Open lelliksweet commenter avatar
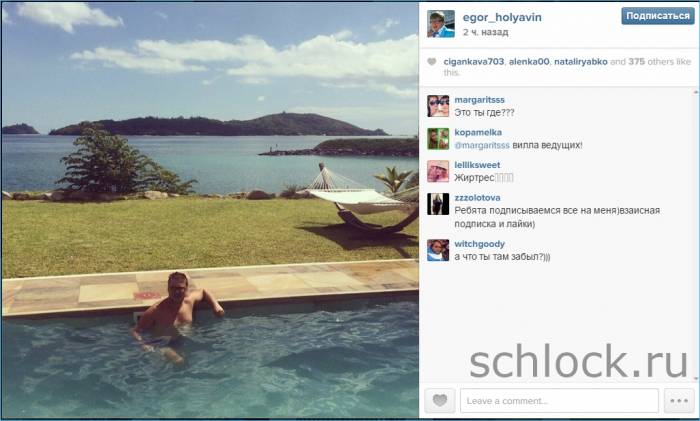The height and width of the screenshot is (421, 700). pyautogui.click(x=438, y=171)
